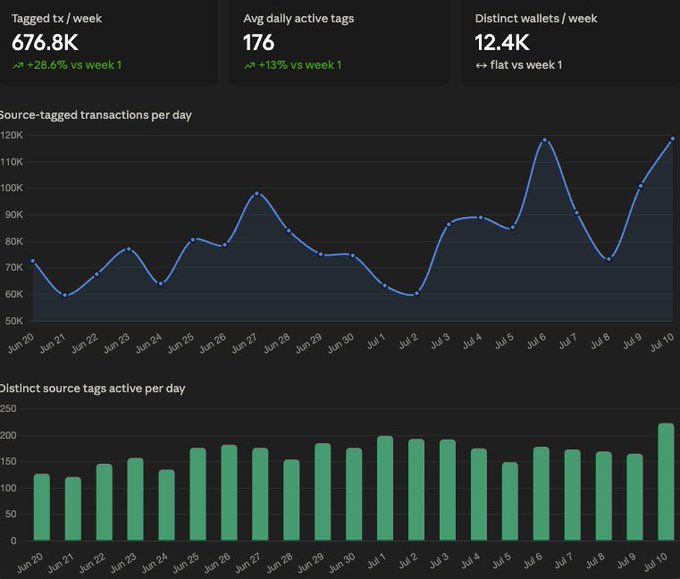The height and width of the screenshot is (579, 680).
Task: Click the Jul 7 data point on line chart
Action: (577, 213)
